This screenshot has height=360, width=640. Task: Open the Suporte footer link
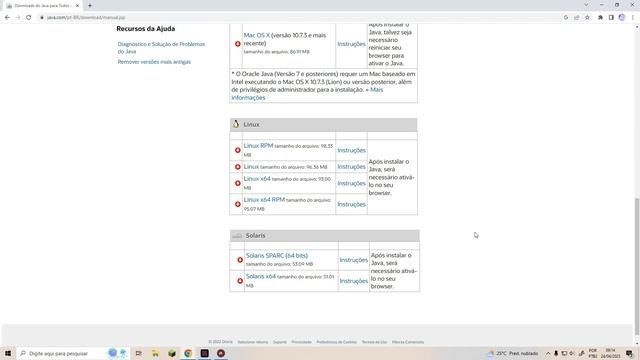coord(280,342)
